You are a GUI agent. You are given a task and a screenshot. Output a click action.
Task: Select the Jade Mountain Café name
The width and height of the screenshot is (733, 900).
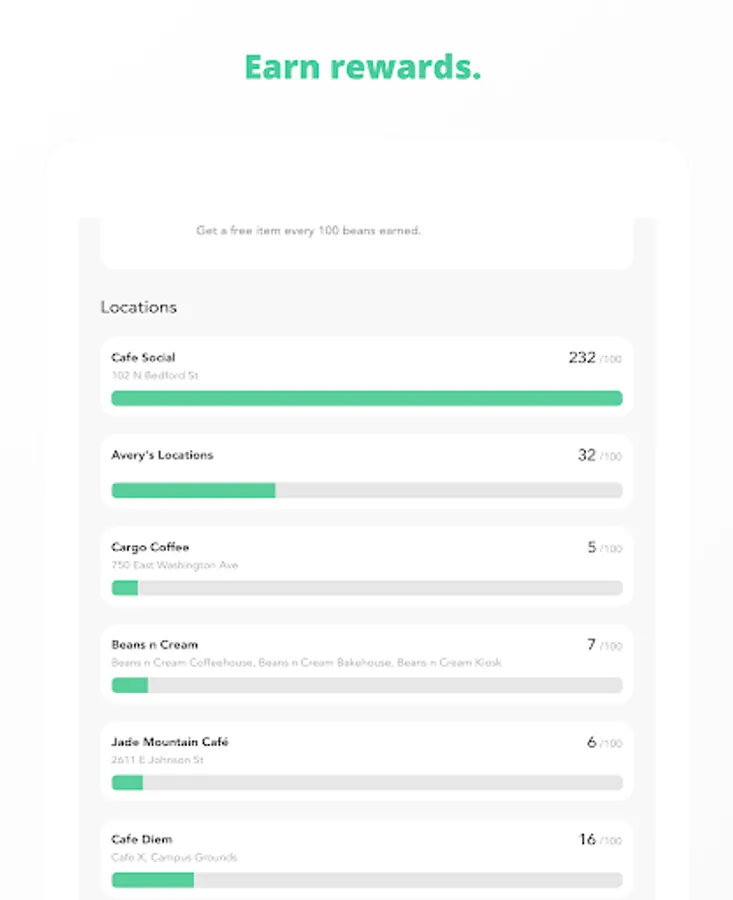tap(170, 742)
